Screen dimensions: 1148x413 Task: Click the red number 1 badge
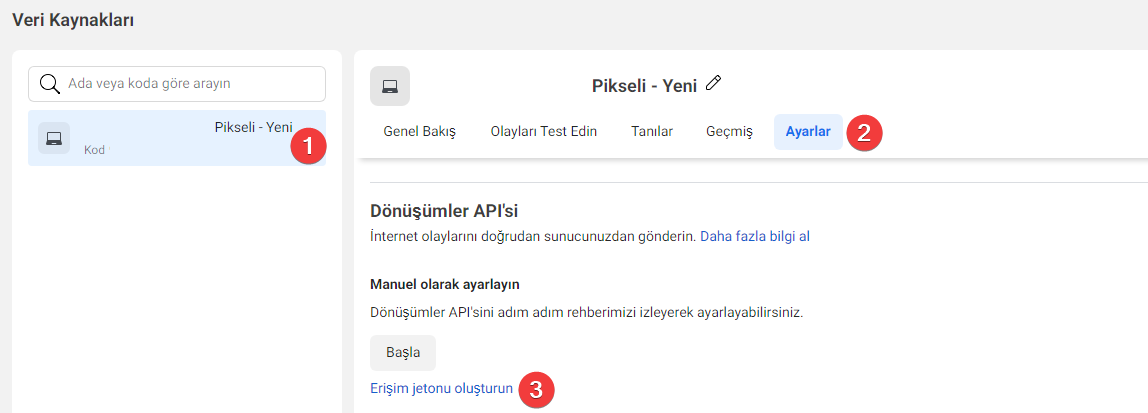tap(308, 146)
